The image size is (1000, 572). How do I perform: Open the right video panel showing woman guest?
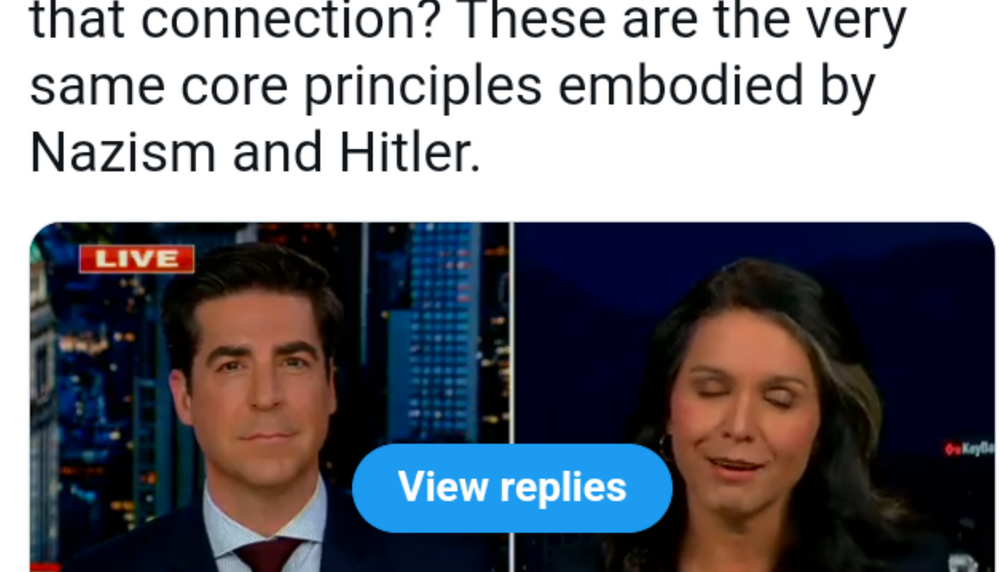point(754,397)
